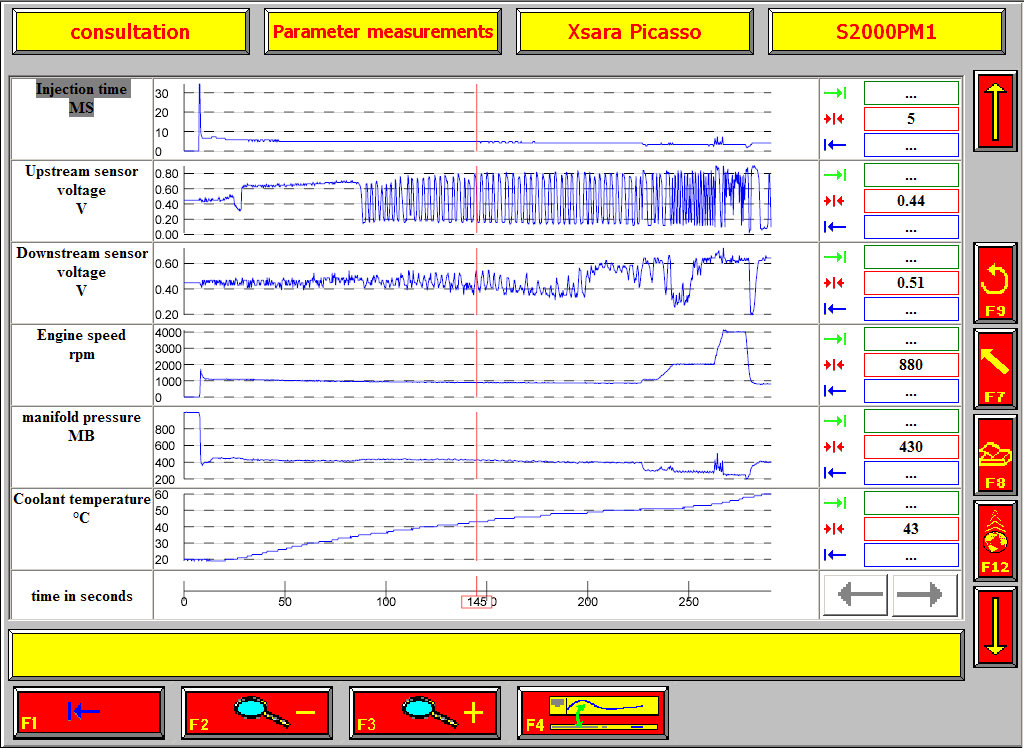Select the Upstream sensor voltage label
The width and height of the screenshot is (1024, 748).
[82, 190]
